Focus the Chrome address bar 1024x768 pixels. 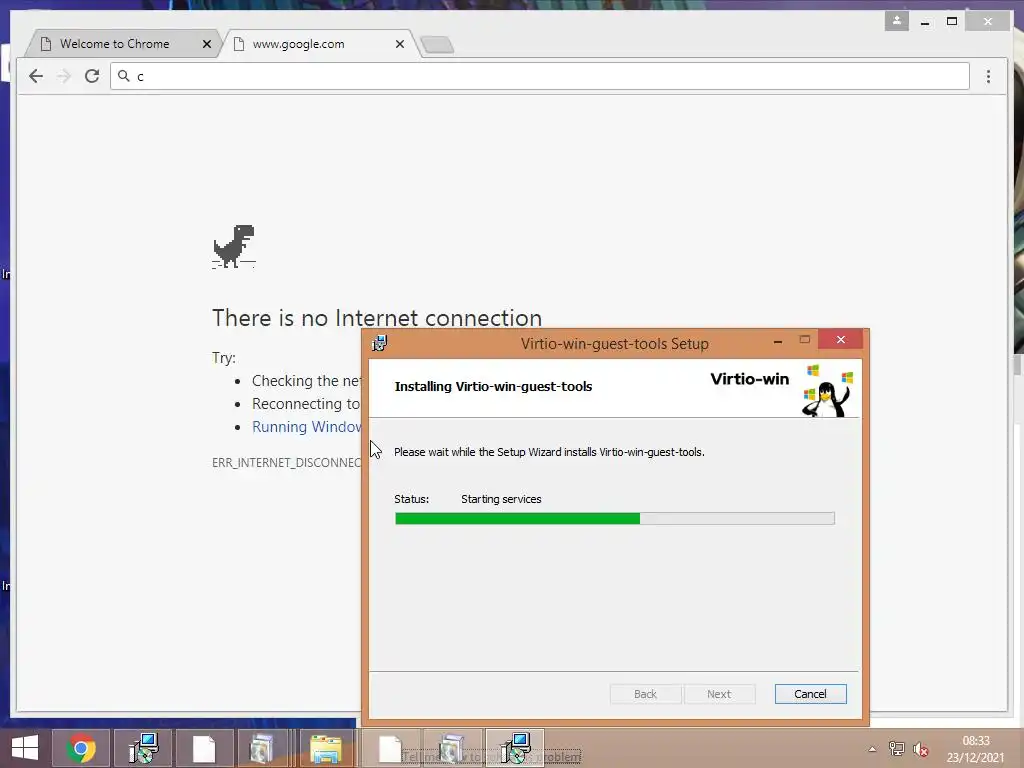[x=539, y=76]
